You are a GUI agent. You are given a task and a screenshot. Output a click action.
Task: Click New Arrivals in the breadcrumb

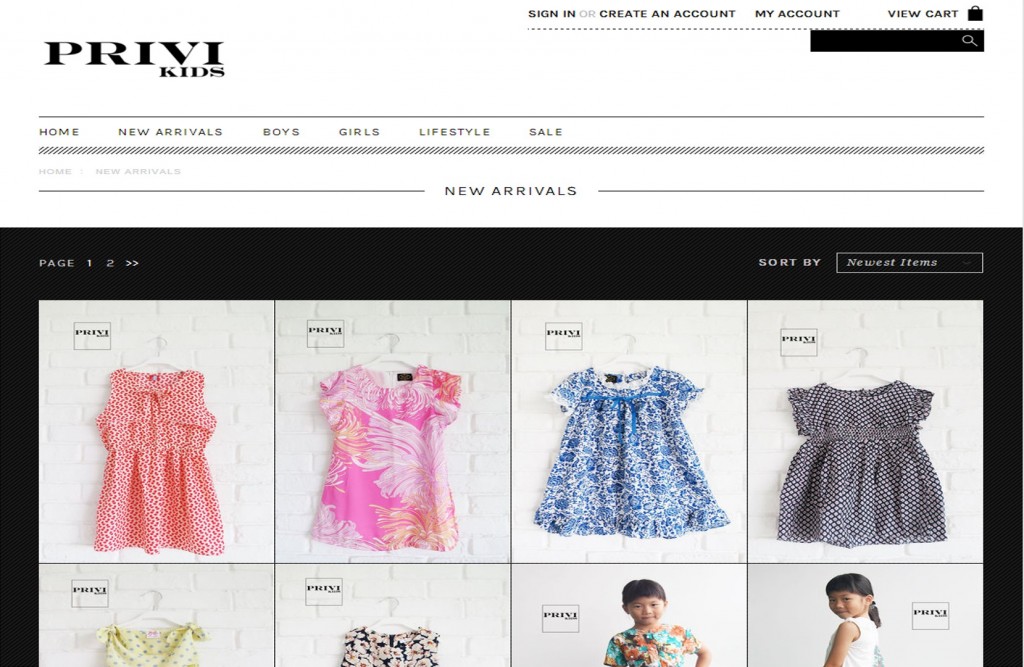138,172
